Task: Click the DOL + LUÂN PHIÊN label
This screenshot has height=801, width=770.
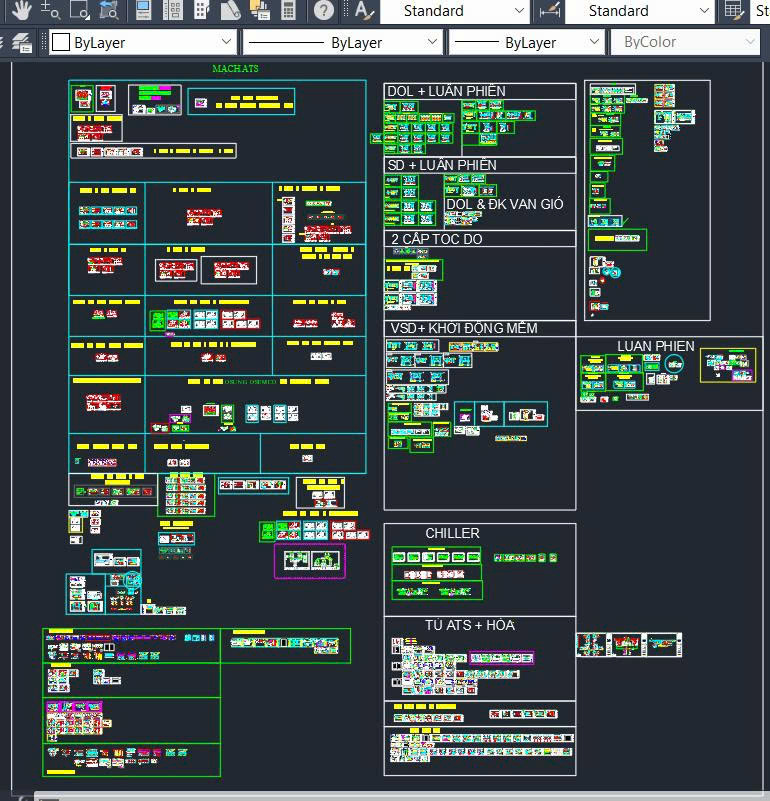Action: (x=446, y=91)
